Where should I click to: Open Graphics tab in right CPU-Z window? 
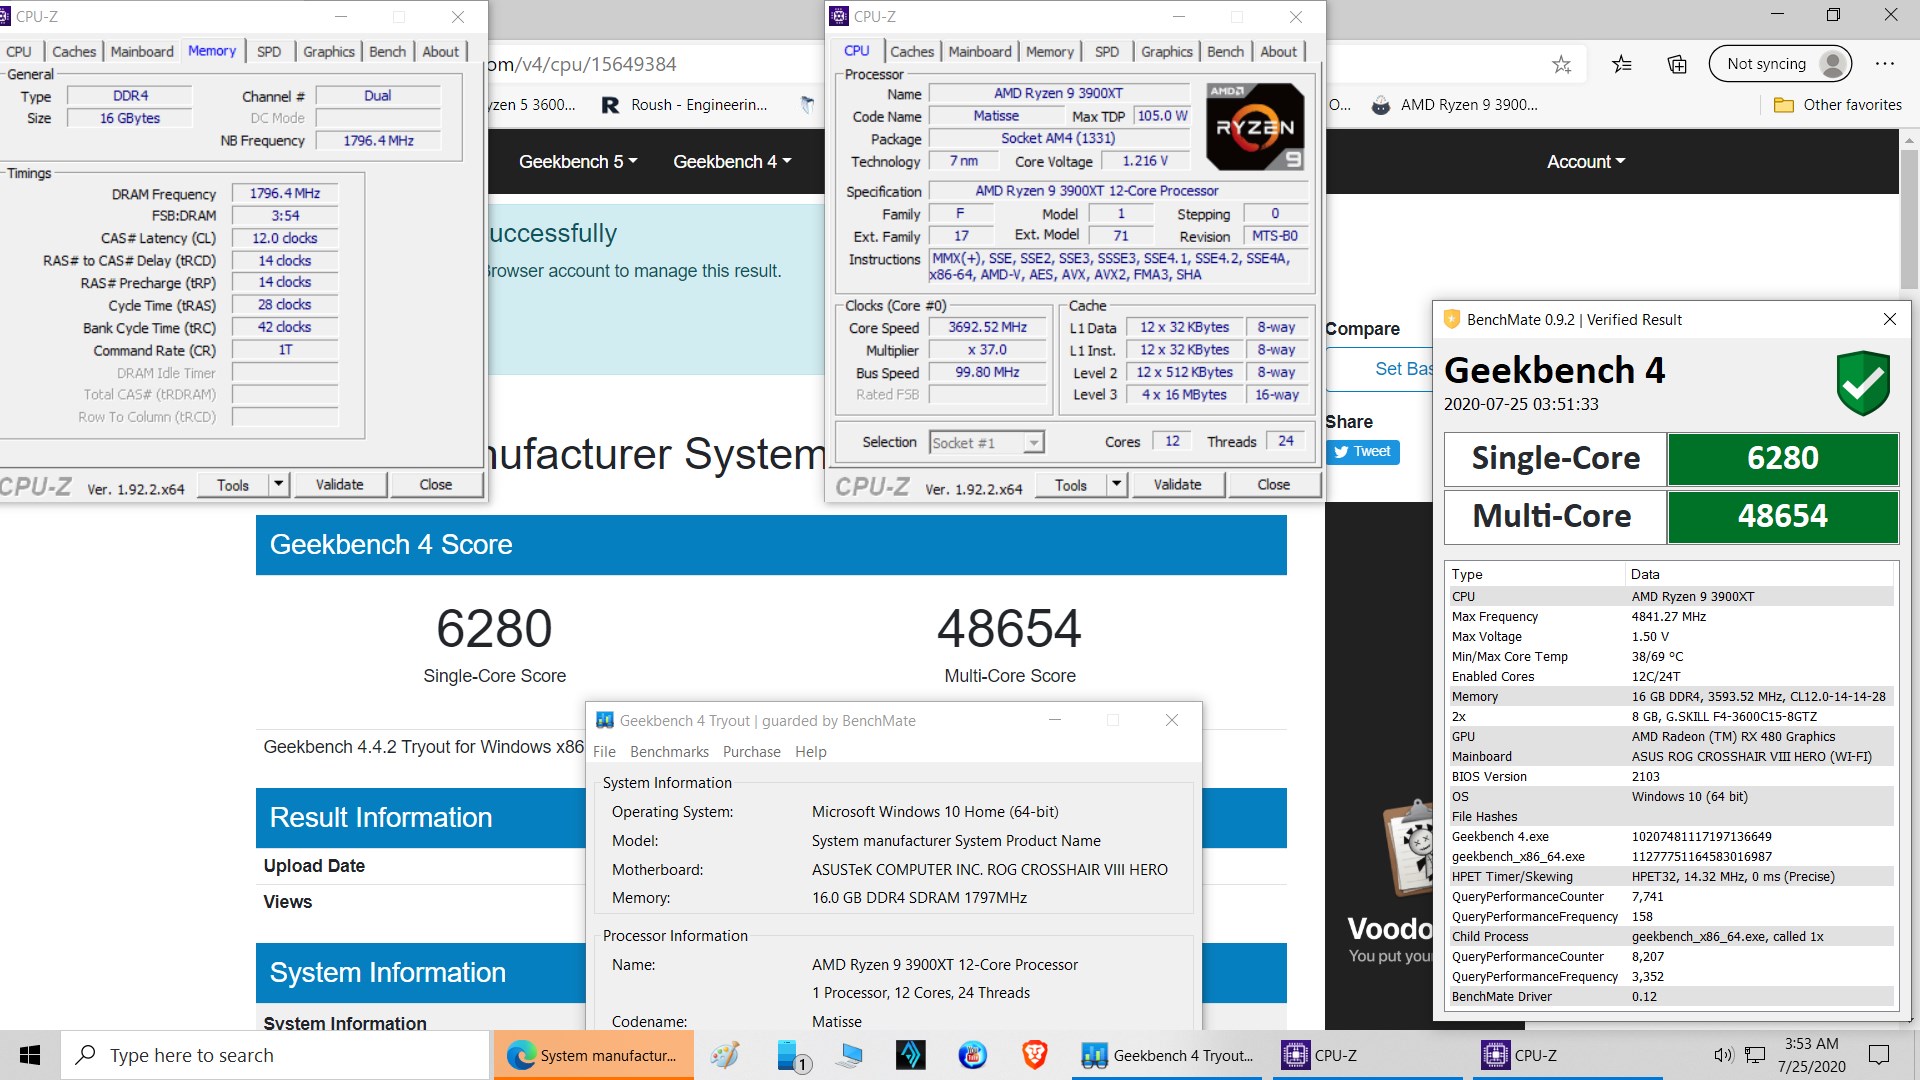[1166, 51]
